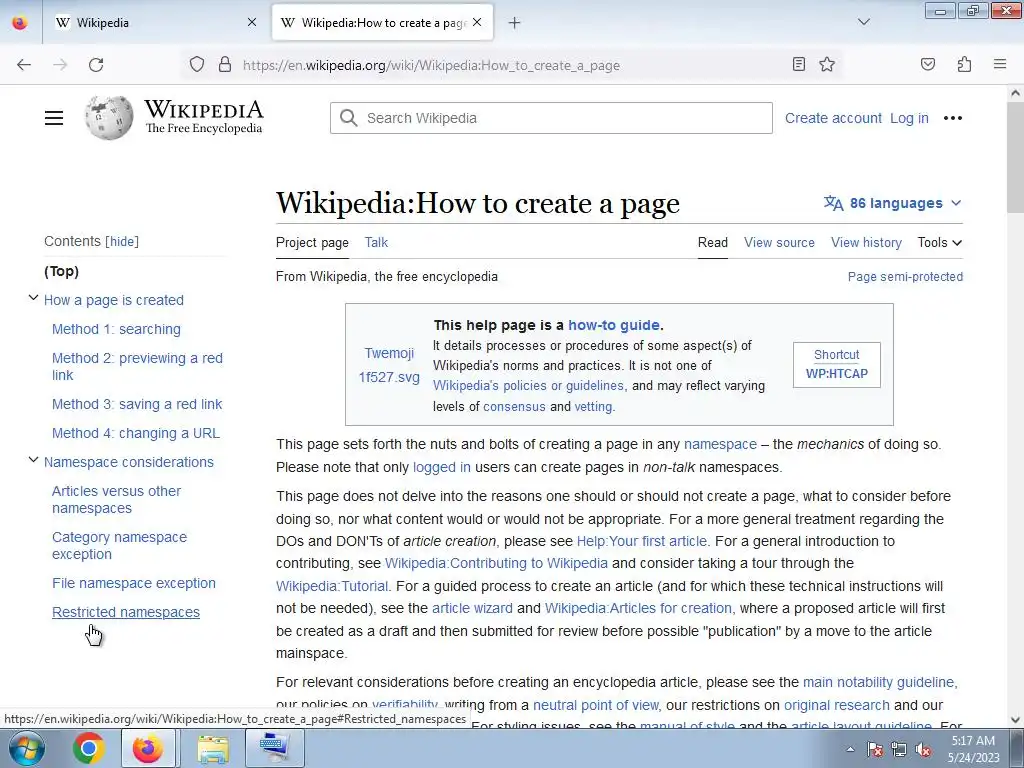Open the Wikipedia main sidebar menu icon
Screen dimensions: 1024x768
click(x=54, y=118)
